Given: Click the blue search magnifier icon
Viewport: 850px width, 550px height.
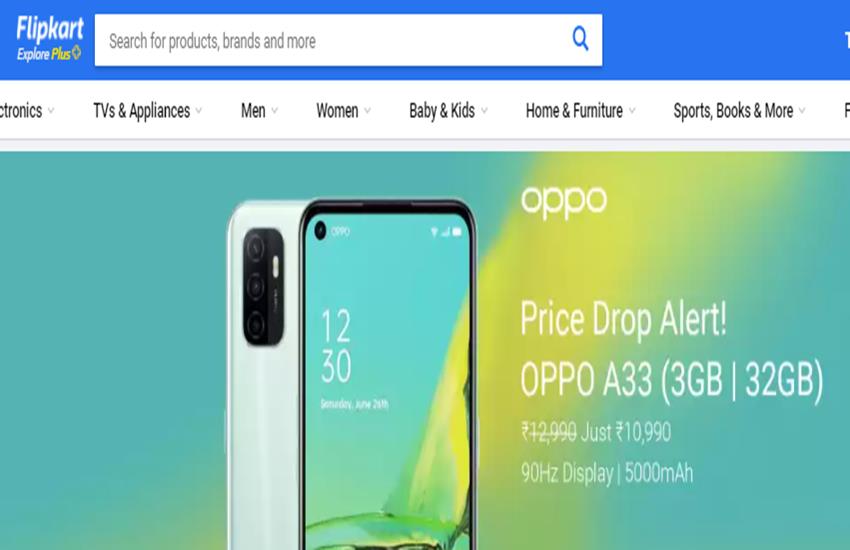Looking at the screenshot, I should tap(580, 39).
